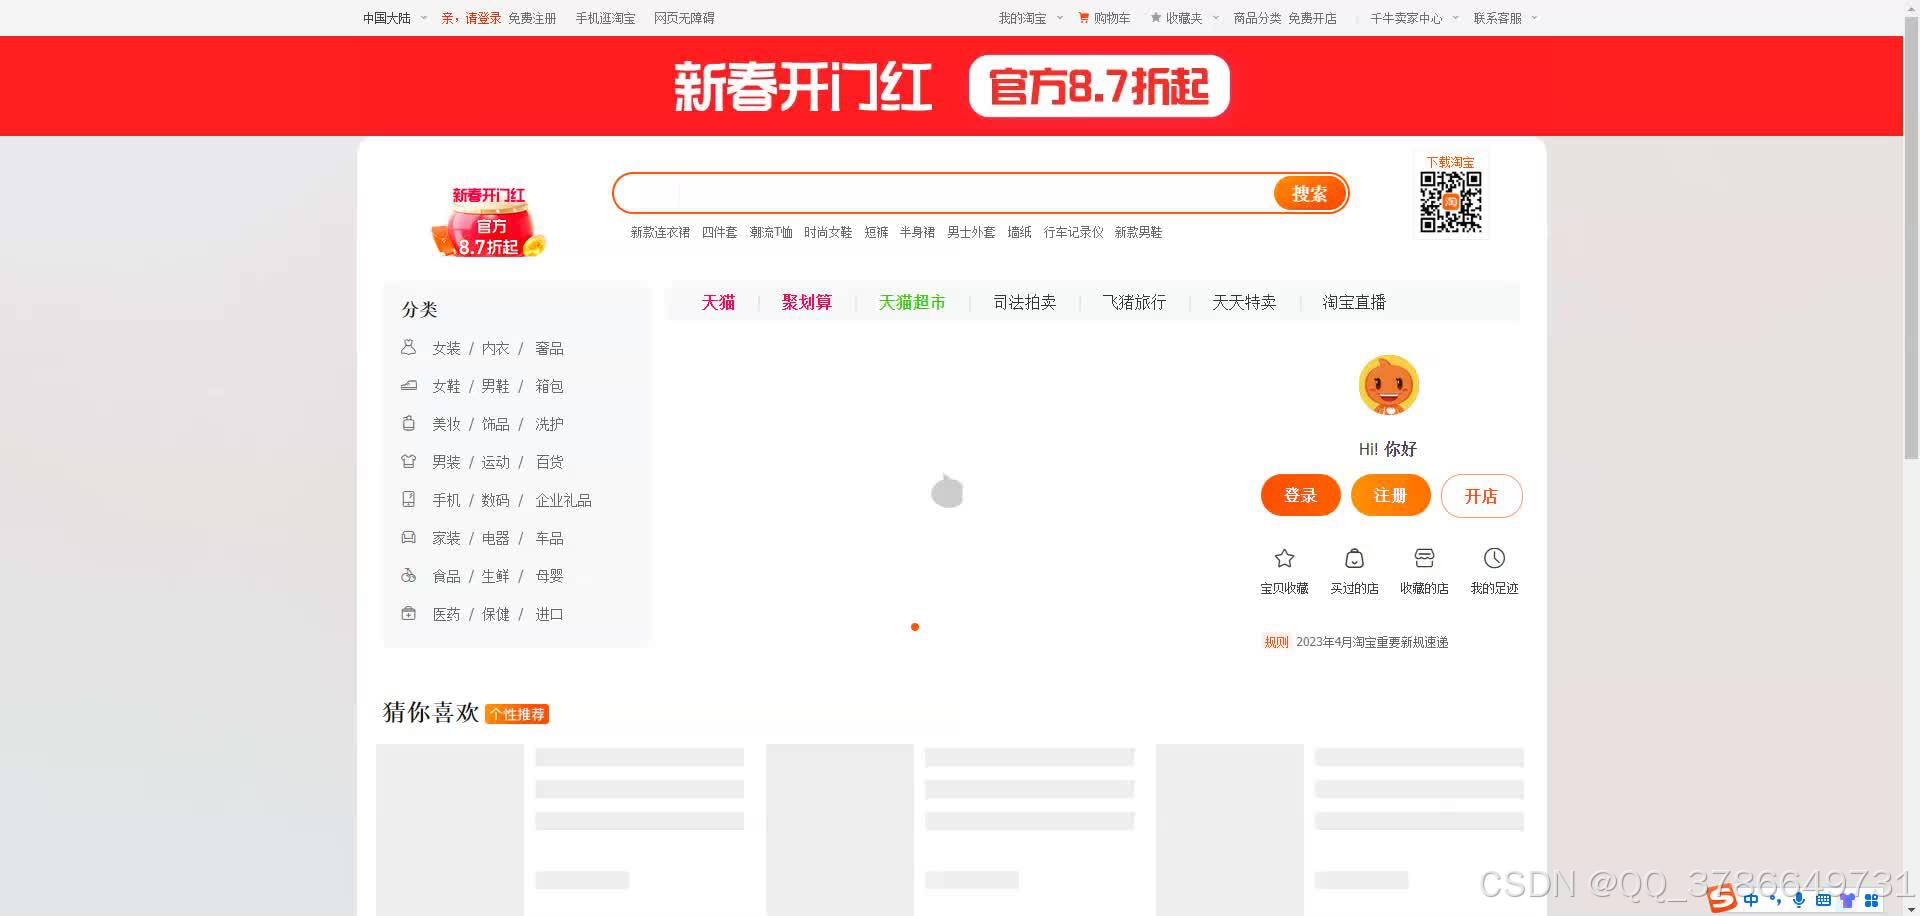Open 我的足迹 clock icon

click(x=1494, y=558)
